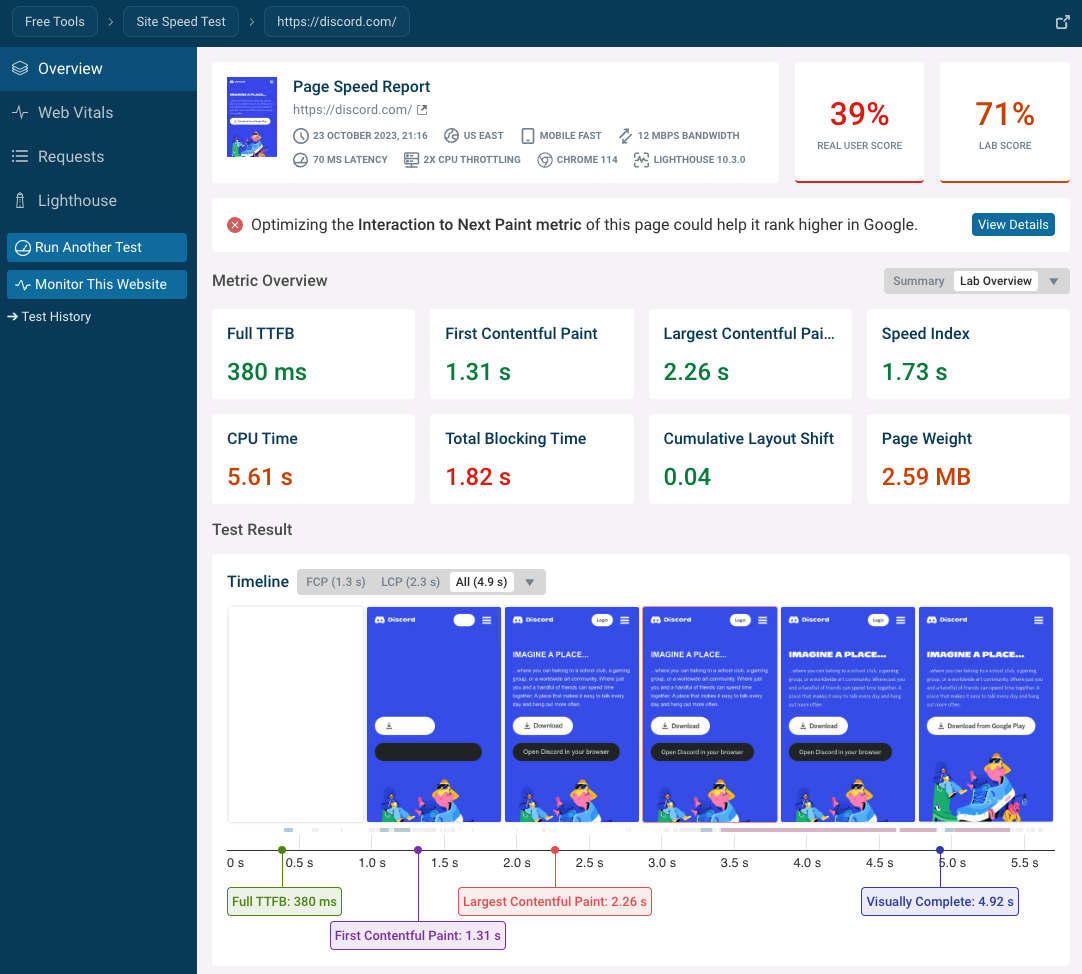Open the Largest Contentful Paint metric card
The height and width of the screenshot is (974, 1082).
[x=750, y=354]
